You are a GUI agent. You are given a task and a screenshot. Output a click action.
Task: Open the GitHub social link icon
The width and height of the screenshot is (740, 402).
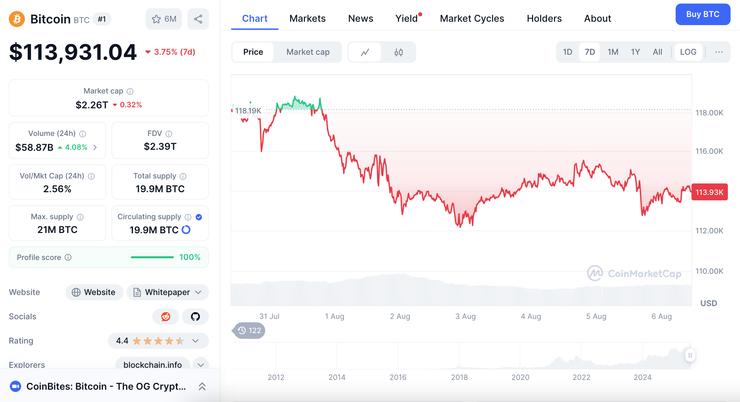(x=195, y=316)
